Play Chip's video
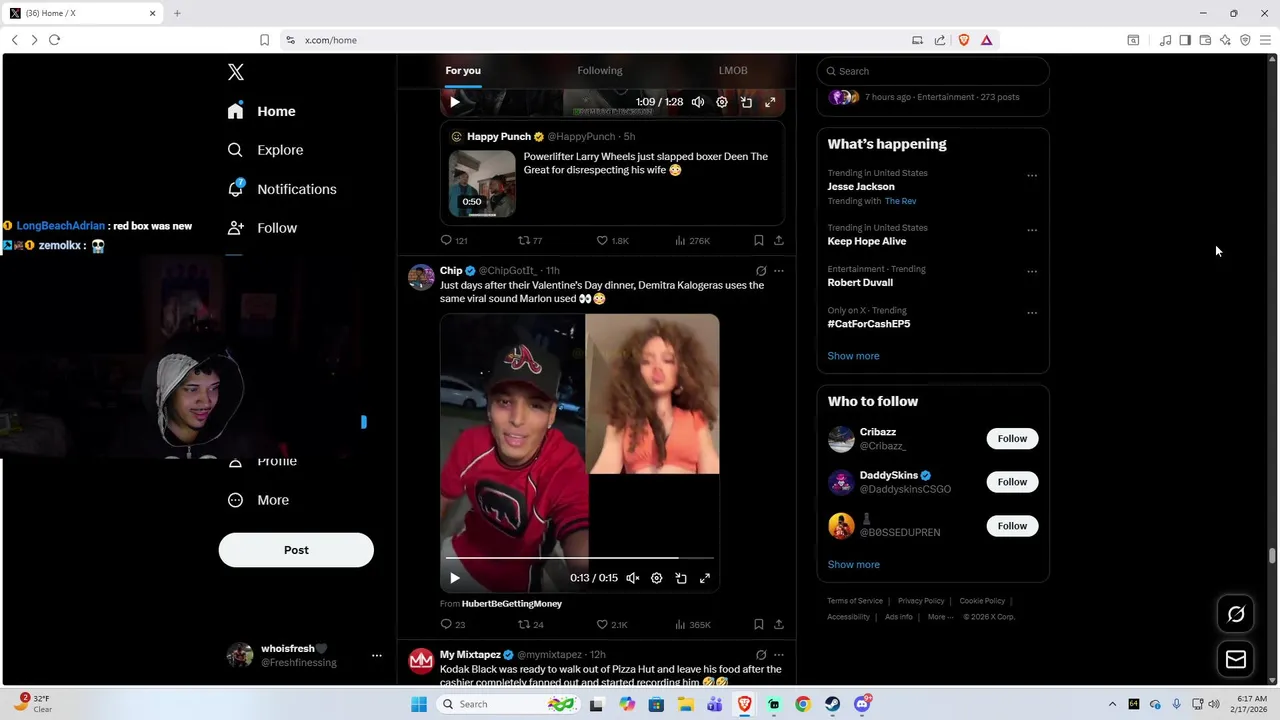 (455, 578)
